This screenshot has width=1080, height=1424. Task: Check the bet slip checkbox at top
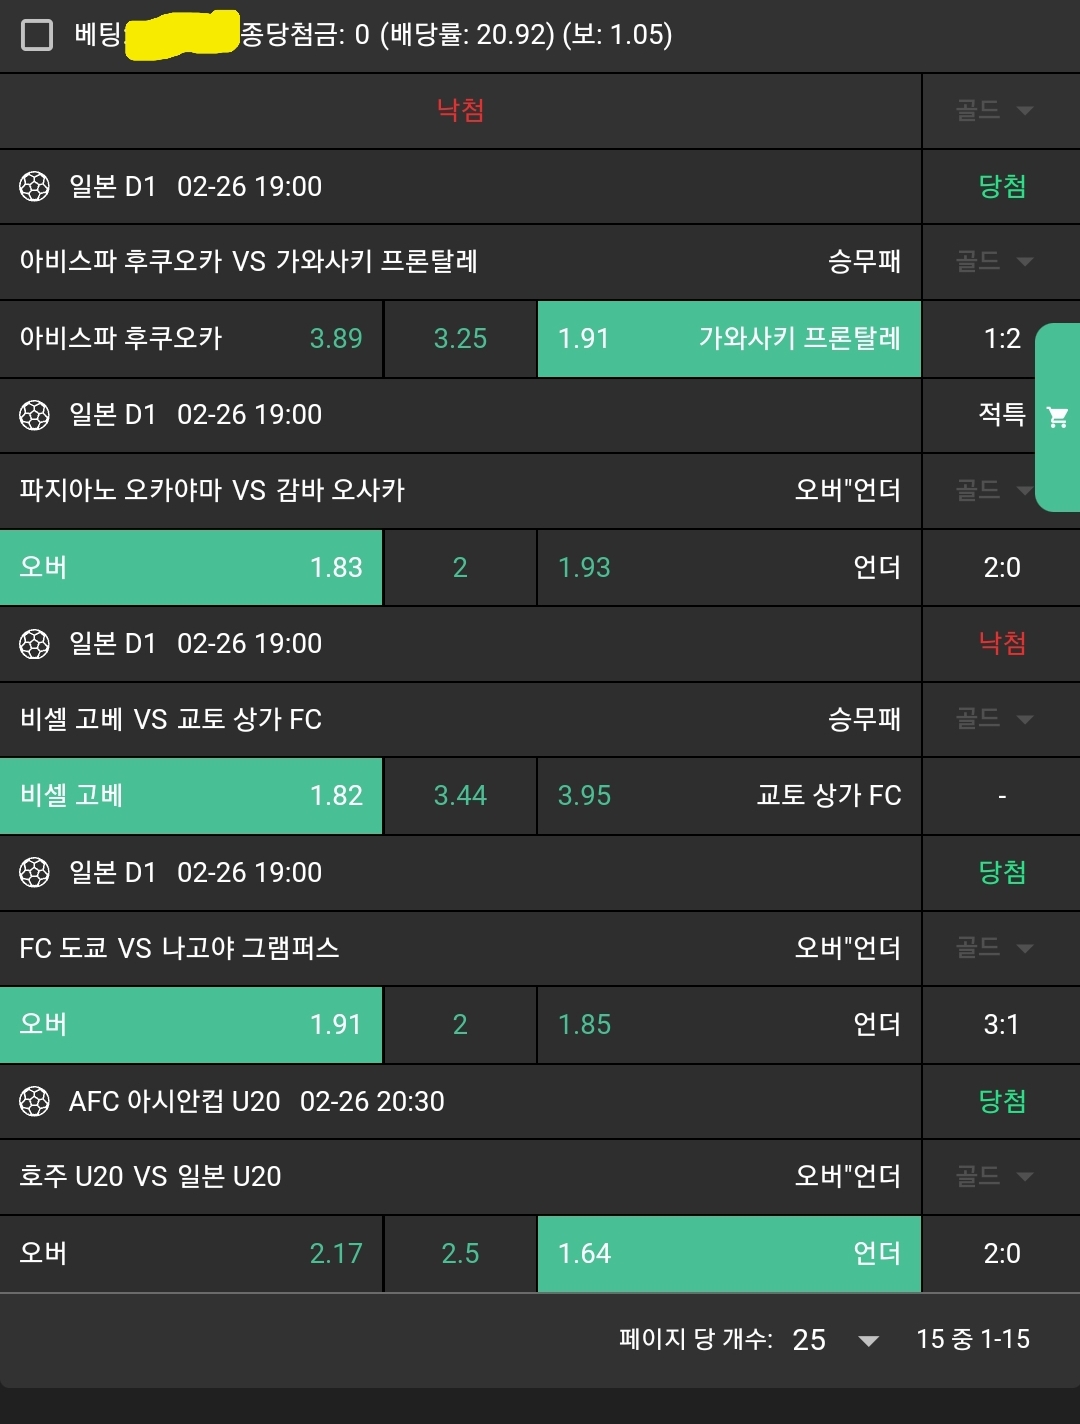click(37, 36)
